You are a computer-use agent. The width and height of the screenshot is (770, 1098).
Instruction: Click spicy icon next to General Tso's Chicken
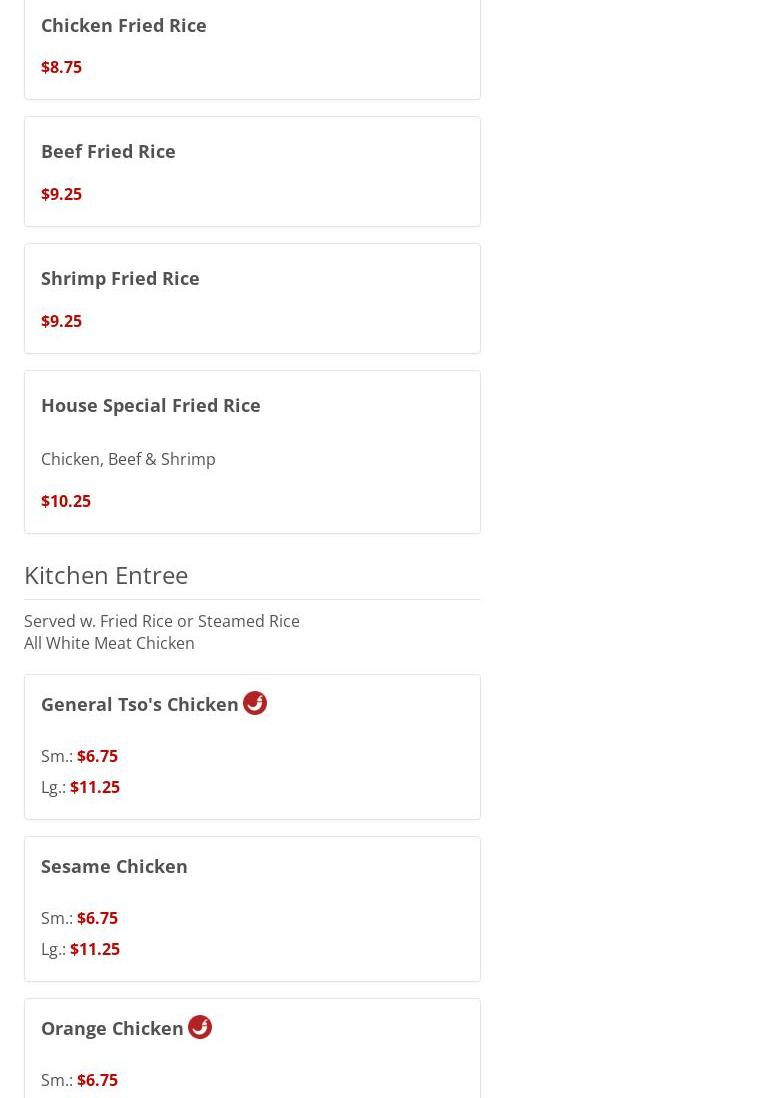[x=255, y=702]
